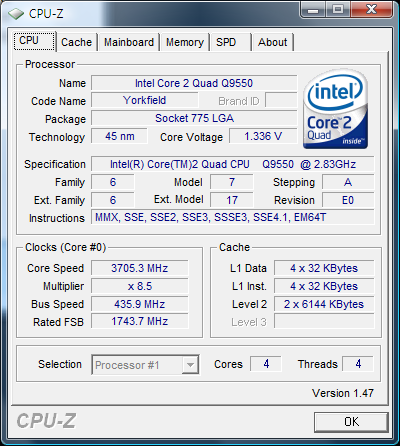Click the Intel Core 2 Quad logo

click(x=336, y=109)
